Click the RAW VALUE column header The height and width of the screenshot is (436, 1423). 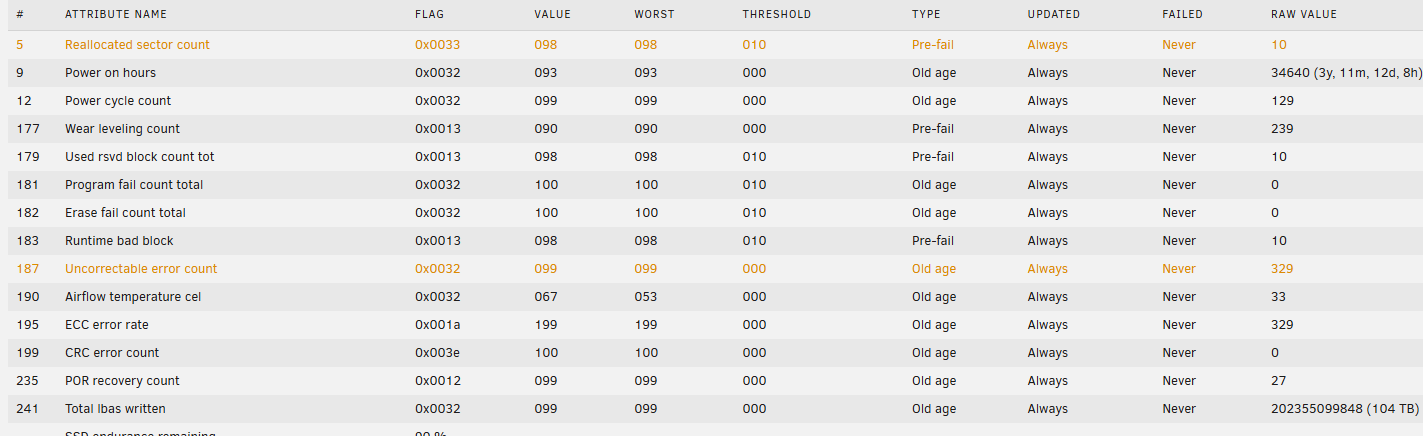[1302, 15]
